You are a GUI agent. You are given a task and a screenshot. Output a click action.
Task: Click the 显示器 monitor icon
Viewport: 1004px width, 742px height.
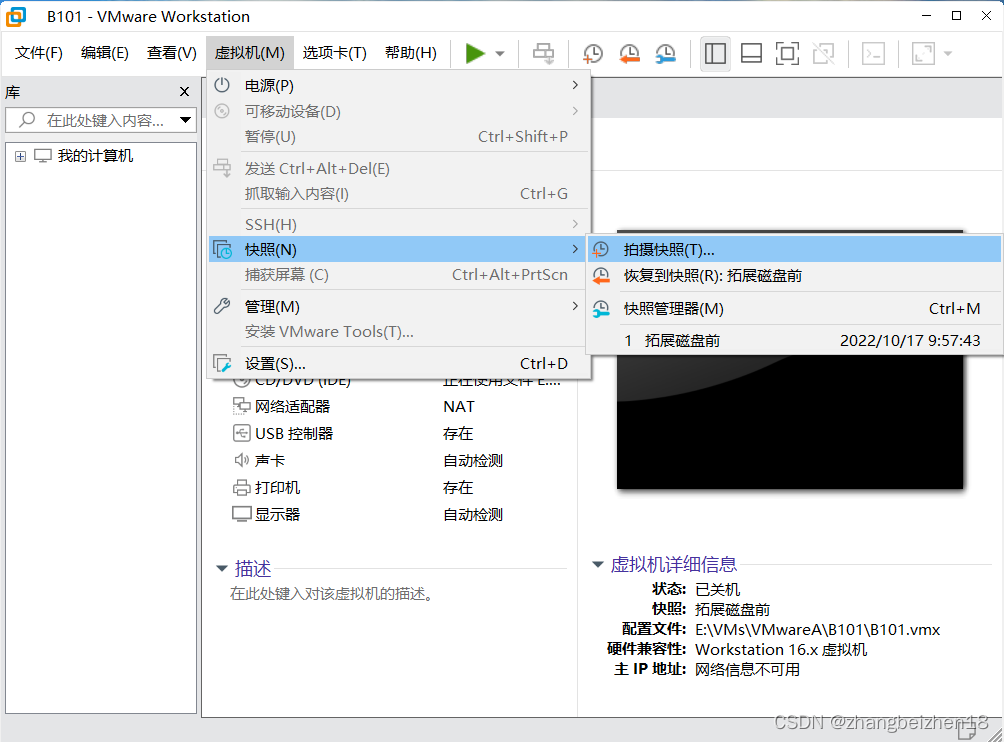[241, 514]
